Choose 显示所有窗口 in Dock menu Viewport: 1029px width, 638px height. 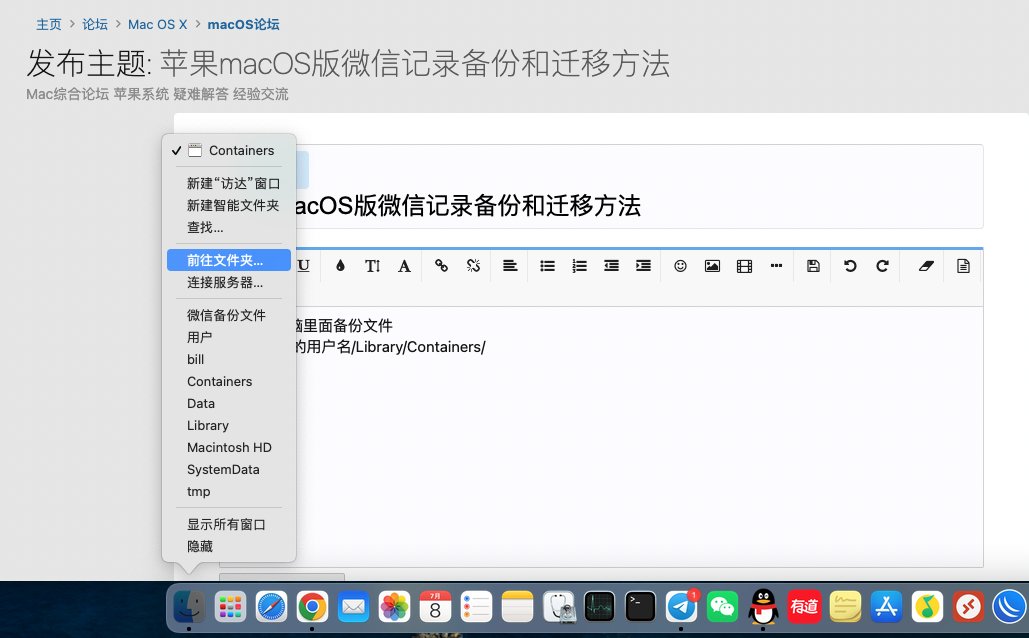tap(229, 524)
